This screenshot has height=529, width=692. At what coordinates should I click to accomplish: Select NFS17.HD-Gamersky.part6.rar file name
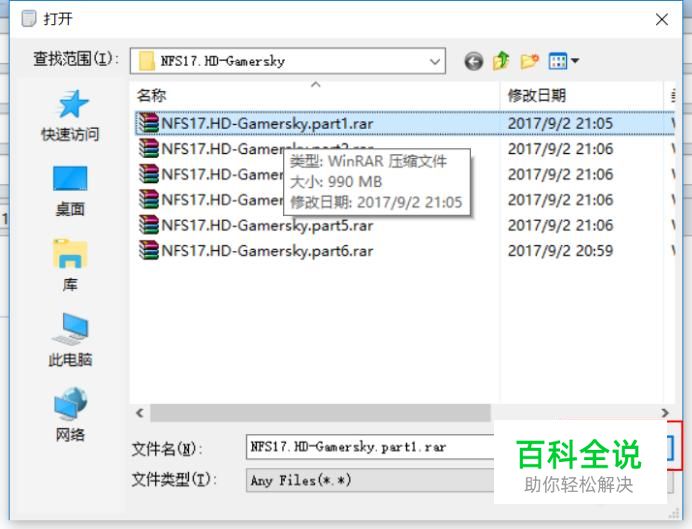(267, 251)
